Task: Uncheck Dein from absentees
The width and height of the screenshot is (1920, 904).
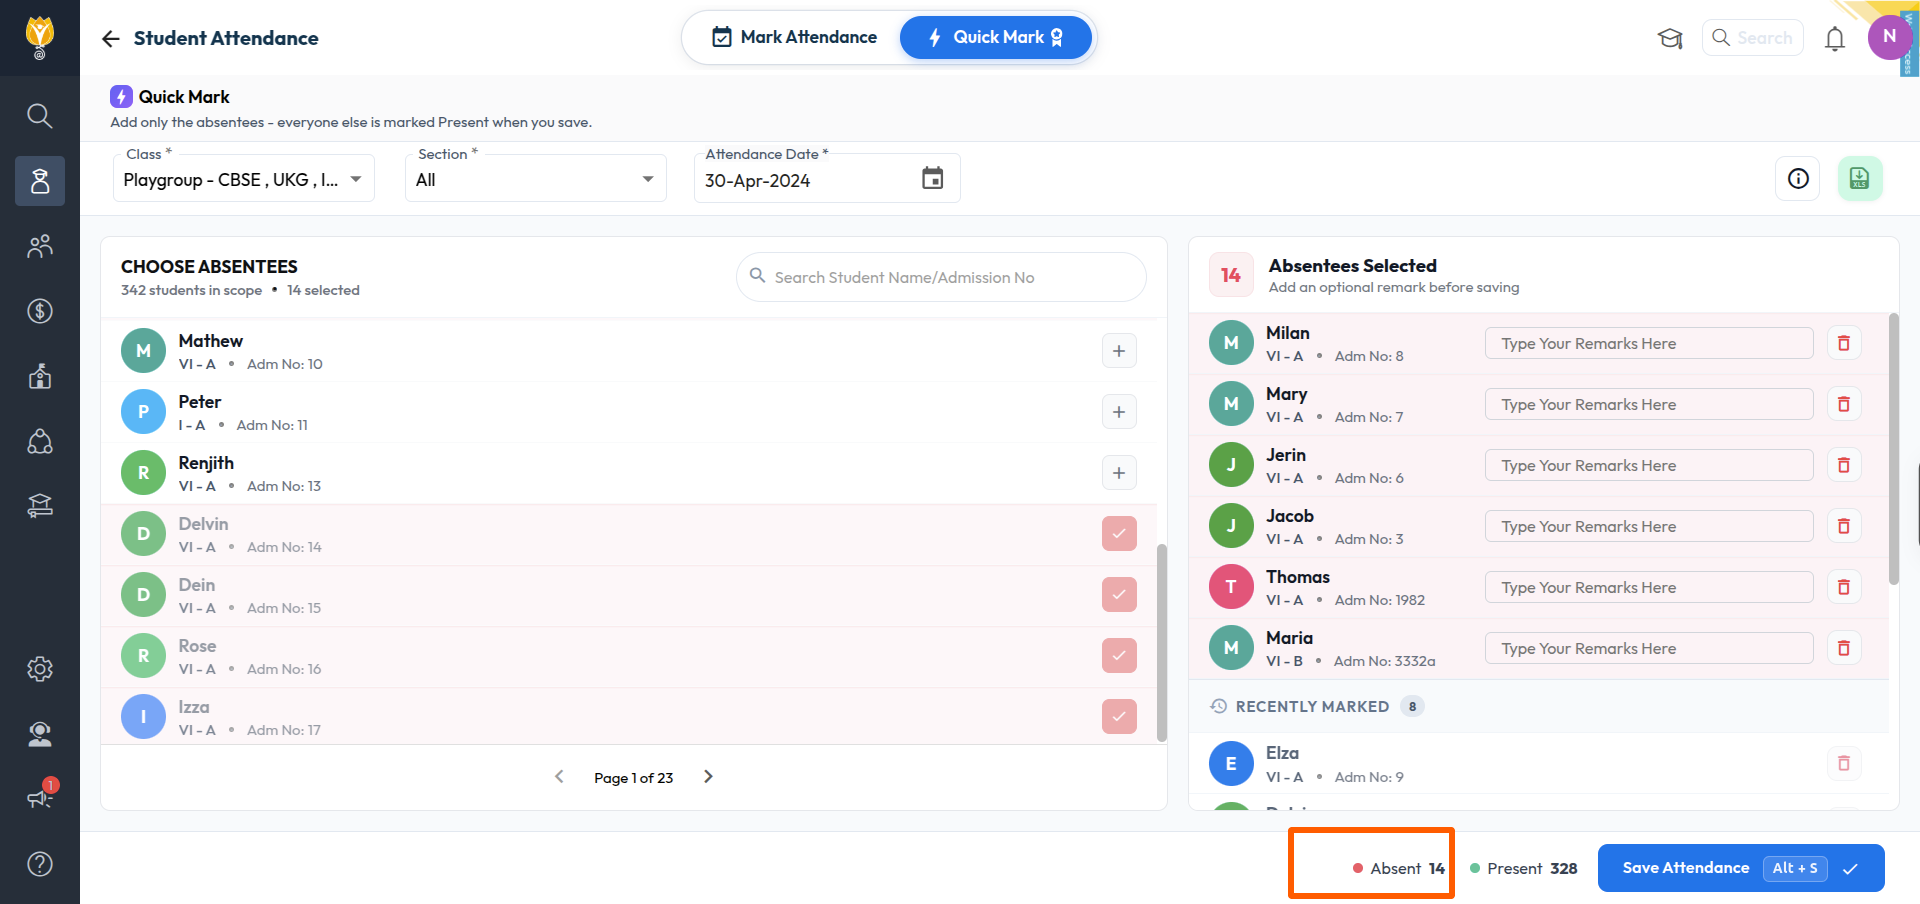Action: [x=1119, y=595]
